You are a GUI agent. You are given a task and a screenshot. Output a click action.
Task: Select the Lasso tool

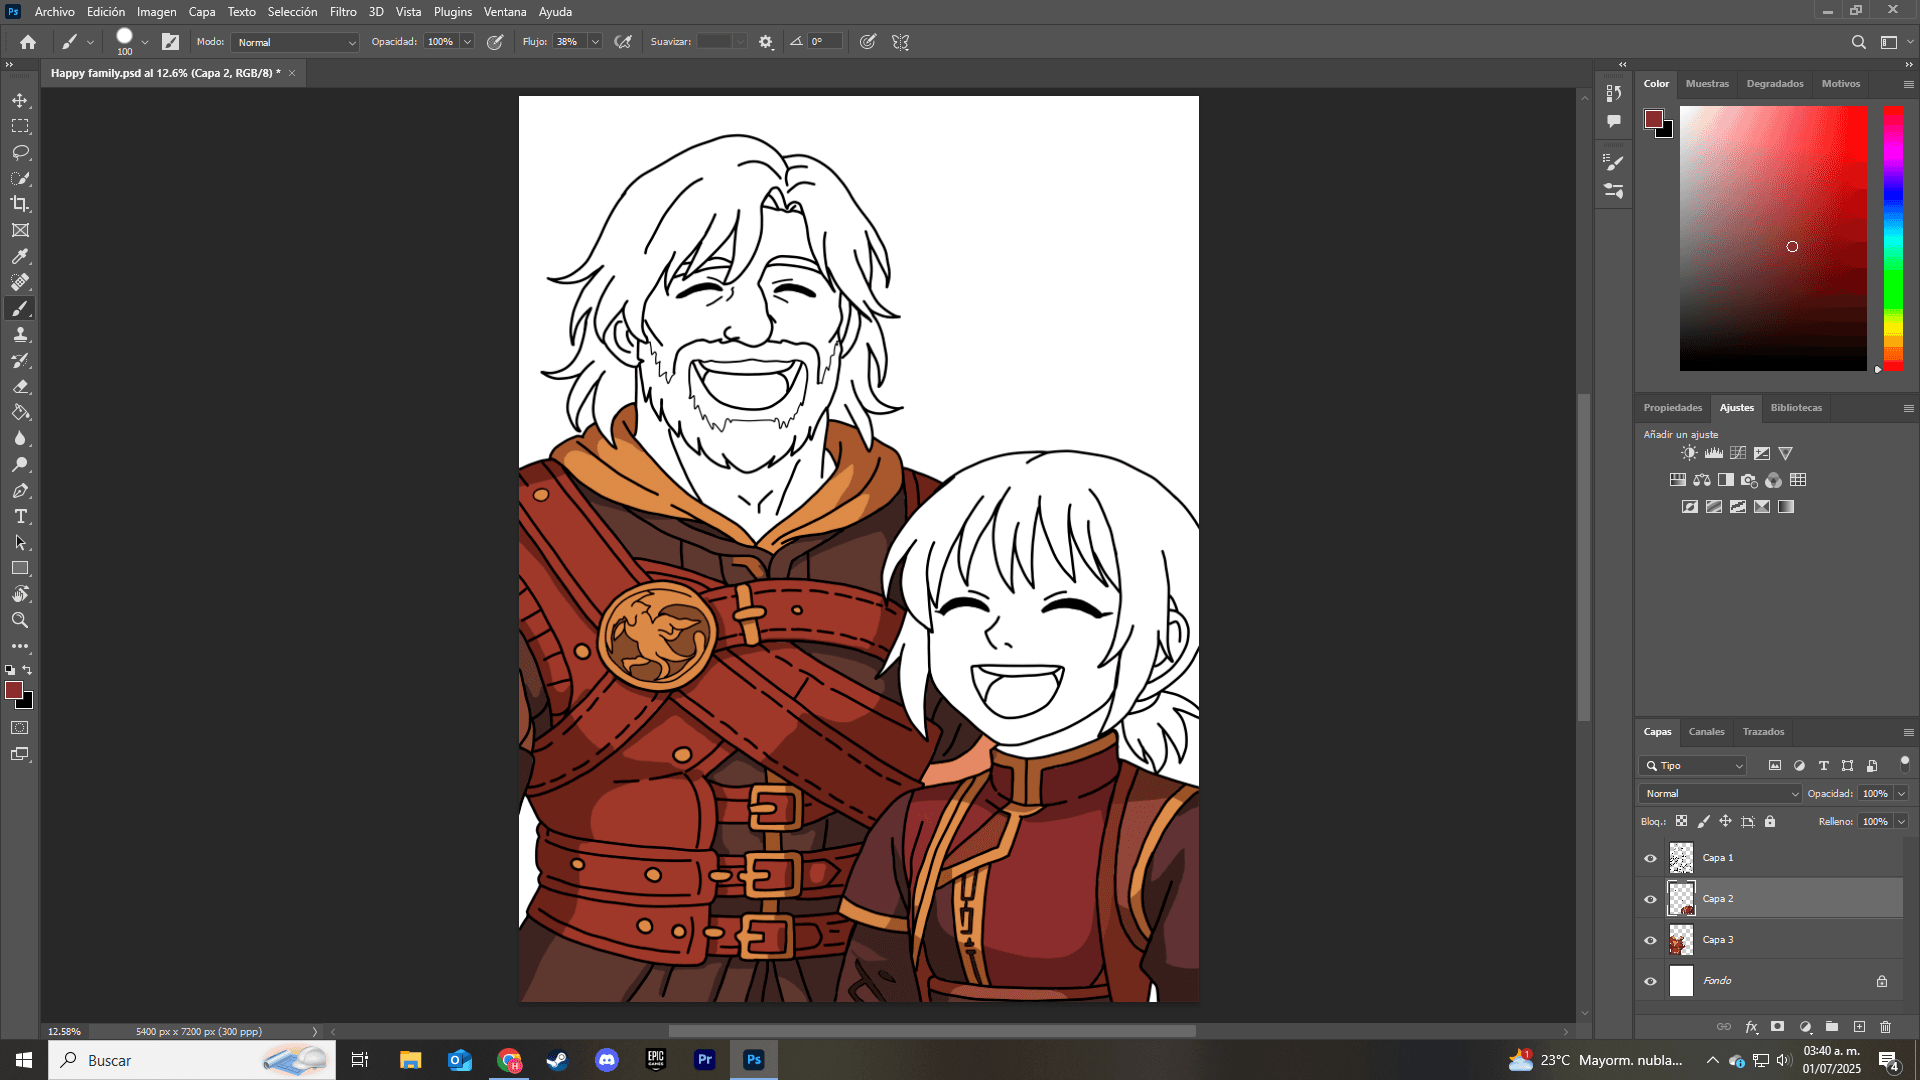tap(20, 152)
